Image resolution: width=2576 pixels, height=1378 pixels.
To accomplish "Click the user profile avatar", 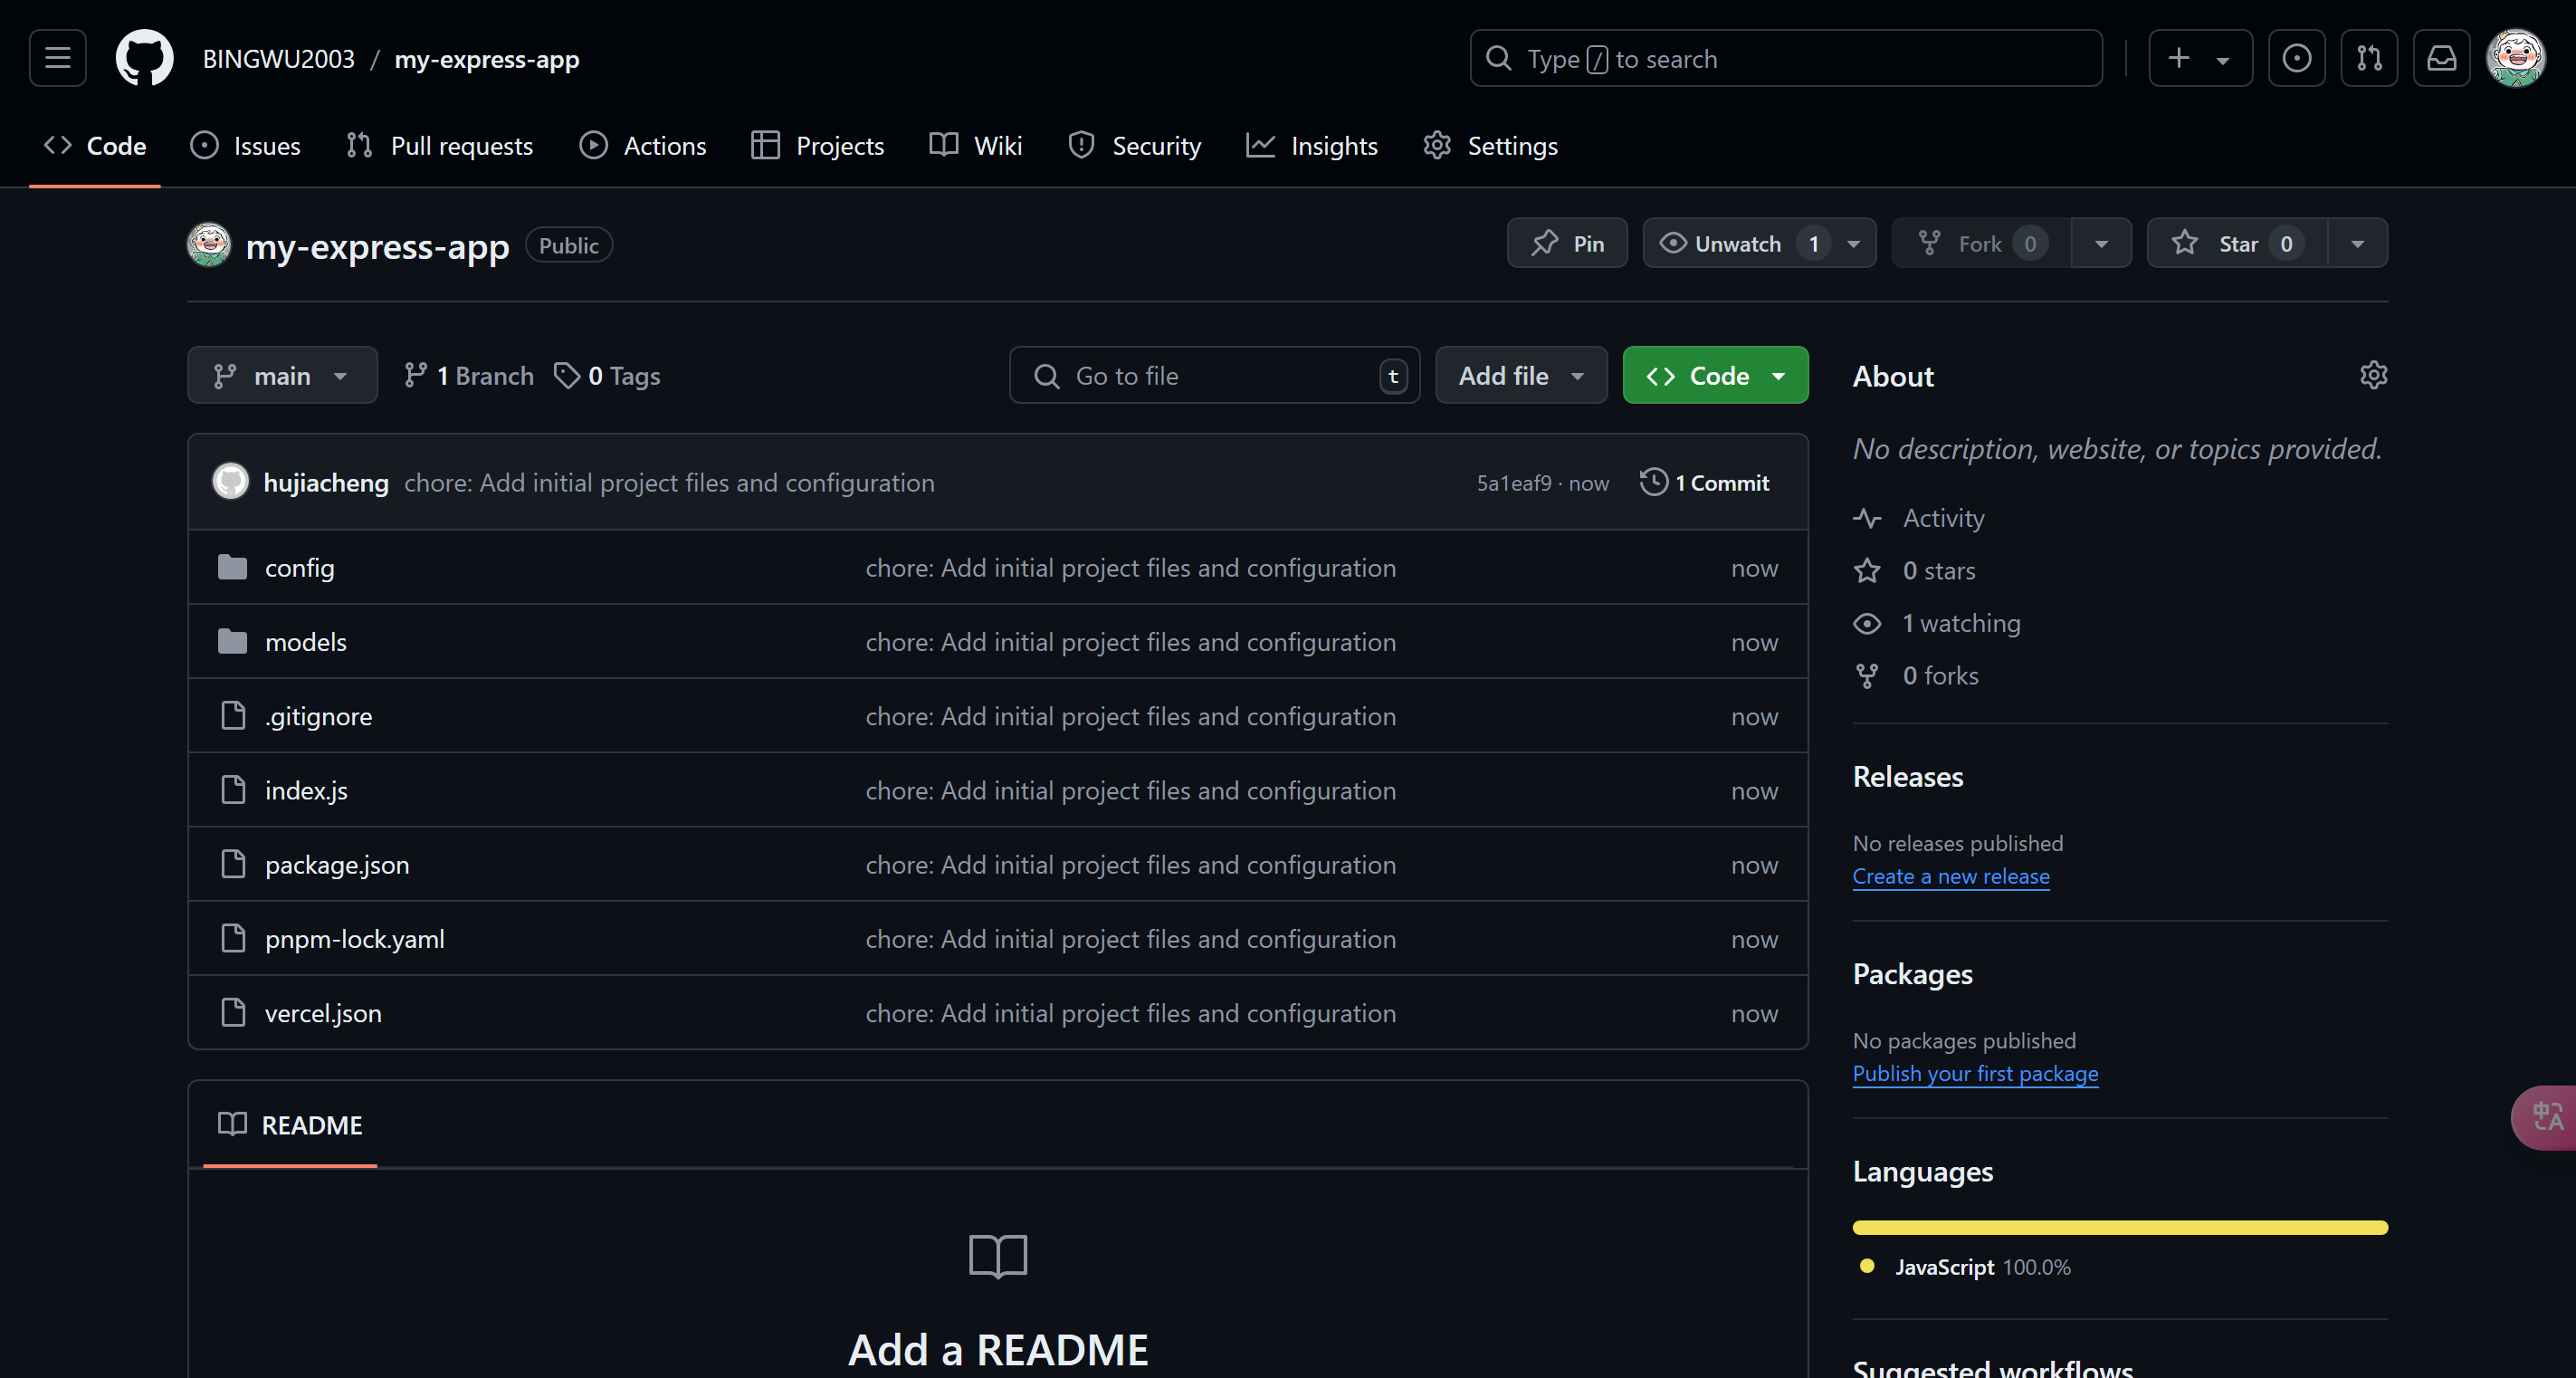I will 2515,58.
